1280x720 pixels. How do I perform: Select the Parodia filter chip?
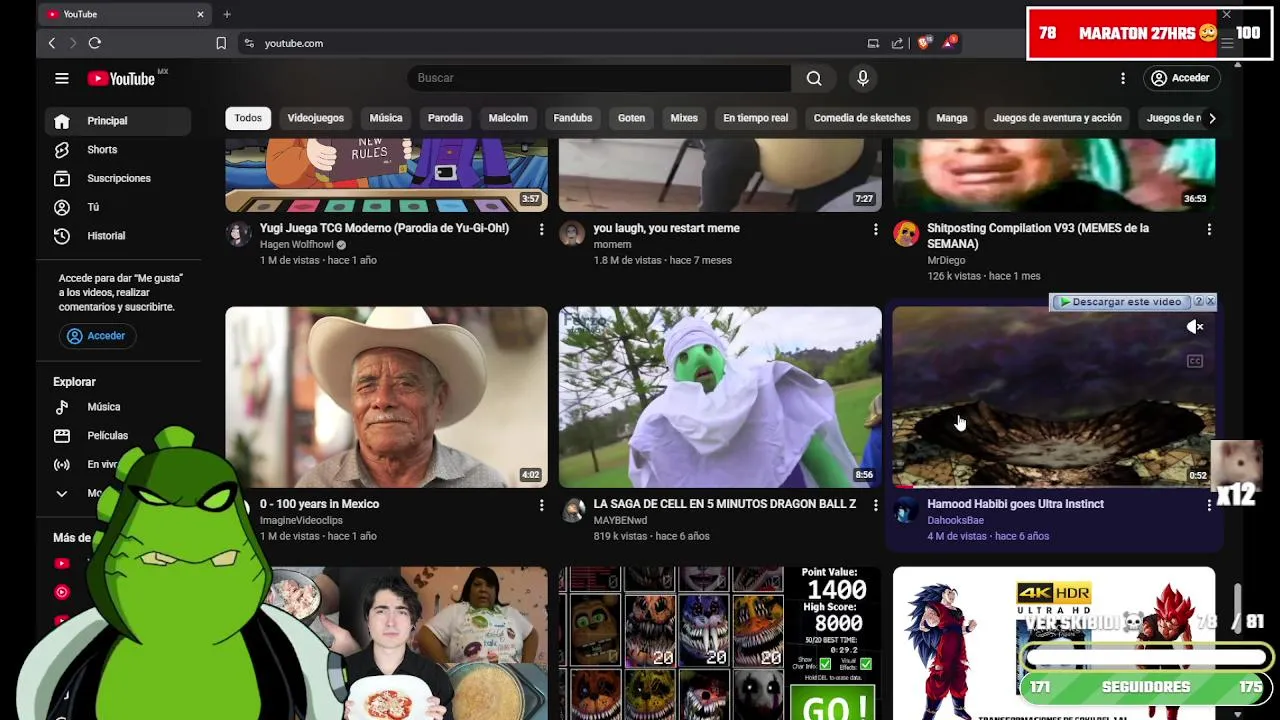[x=446, y=118]
